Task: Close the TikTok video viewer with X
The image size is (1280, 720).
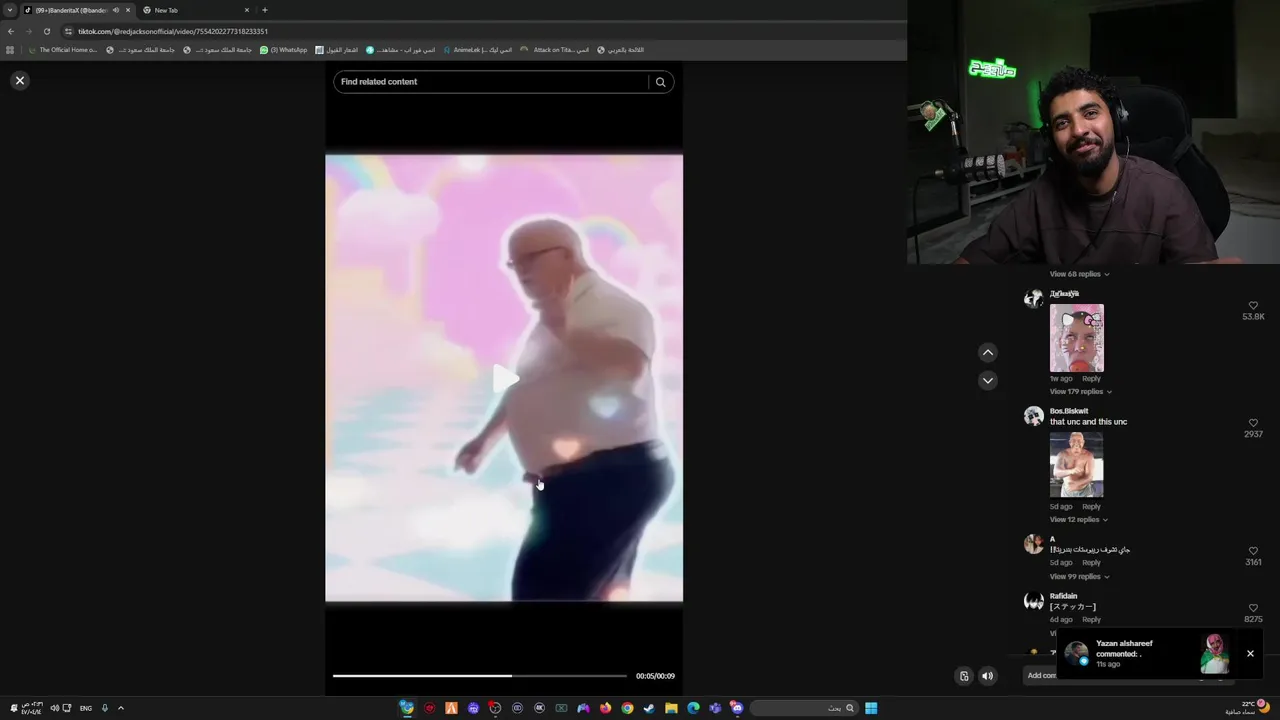Action: [x=20, y=80]
